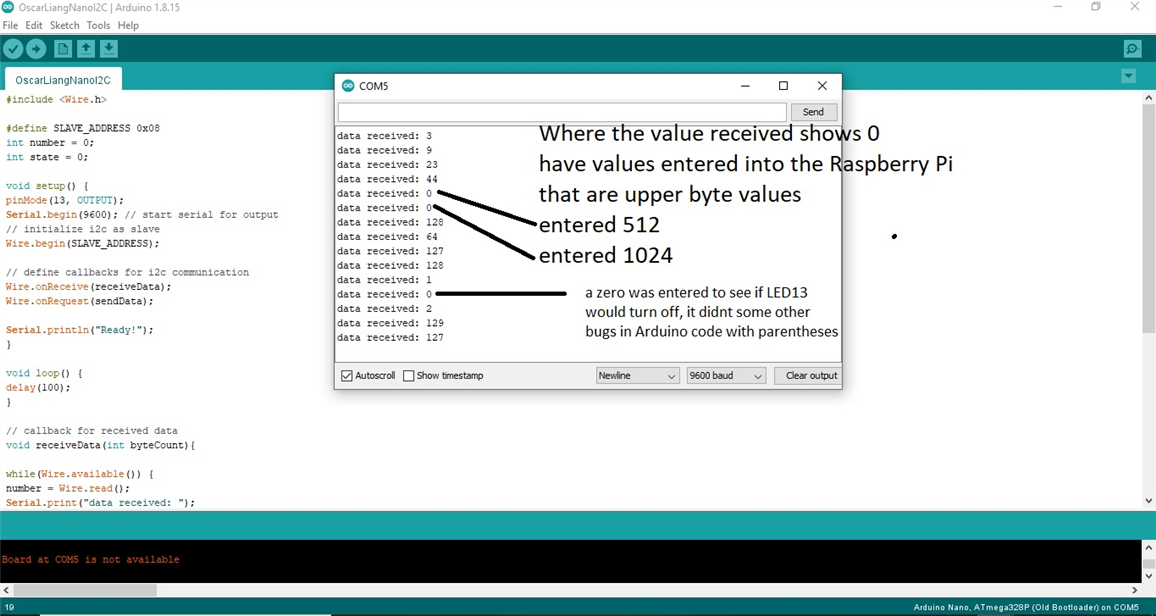Click line number 19 in status bar
Screen dimensions: 1156x616
click(x=10, y=608)
